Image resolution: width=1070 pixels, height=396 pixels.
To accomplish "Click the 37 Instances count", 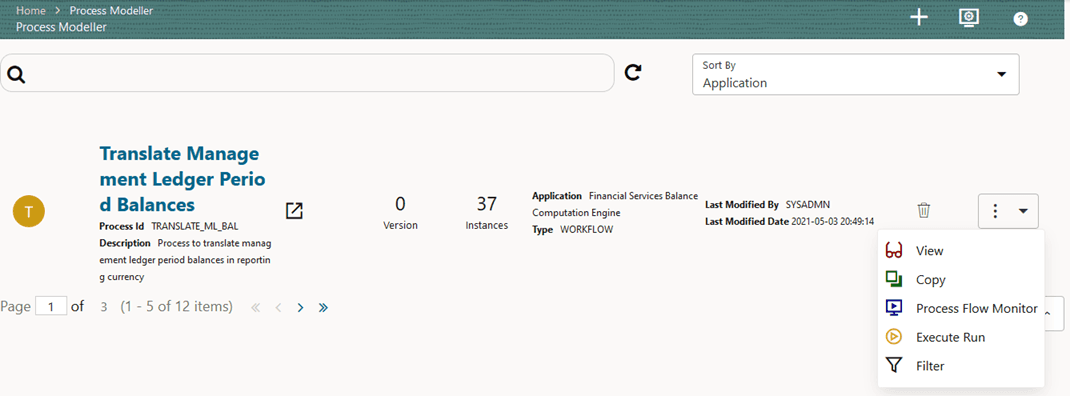I will [486, 203].
